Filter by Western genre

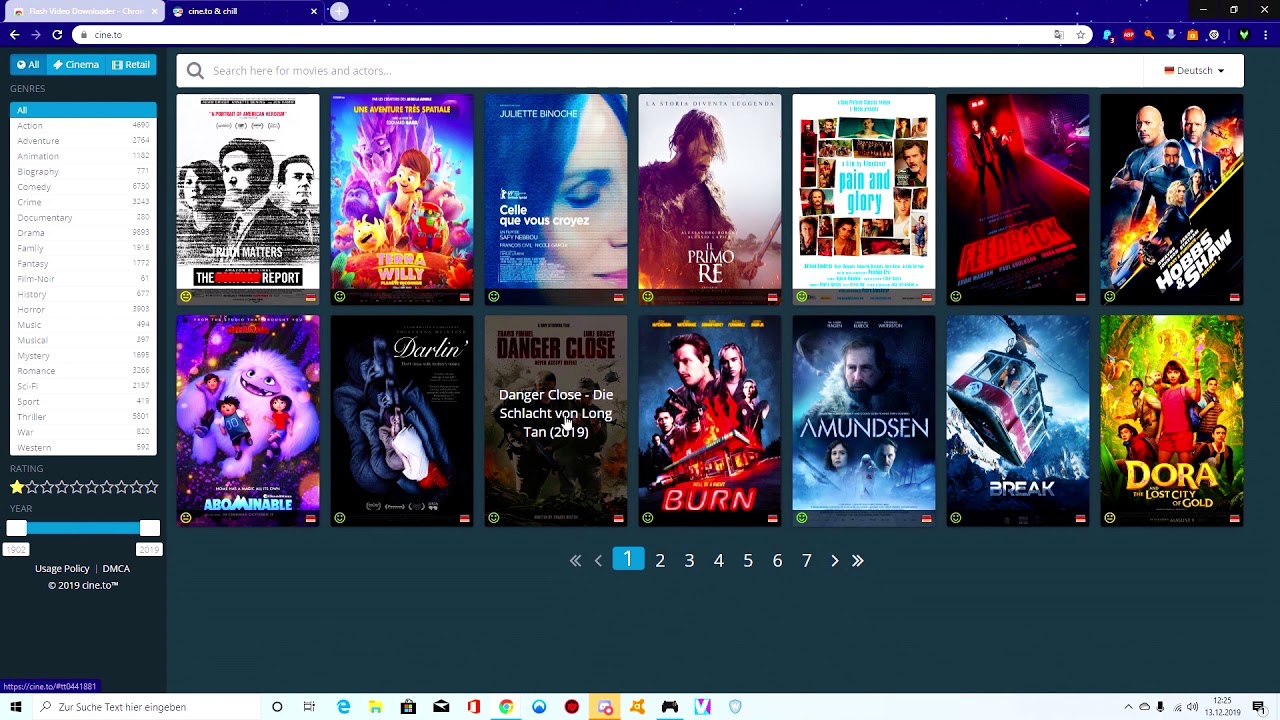[83, 448]
